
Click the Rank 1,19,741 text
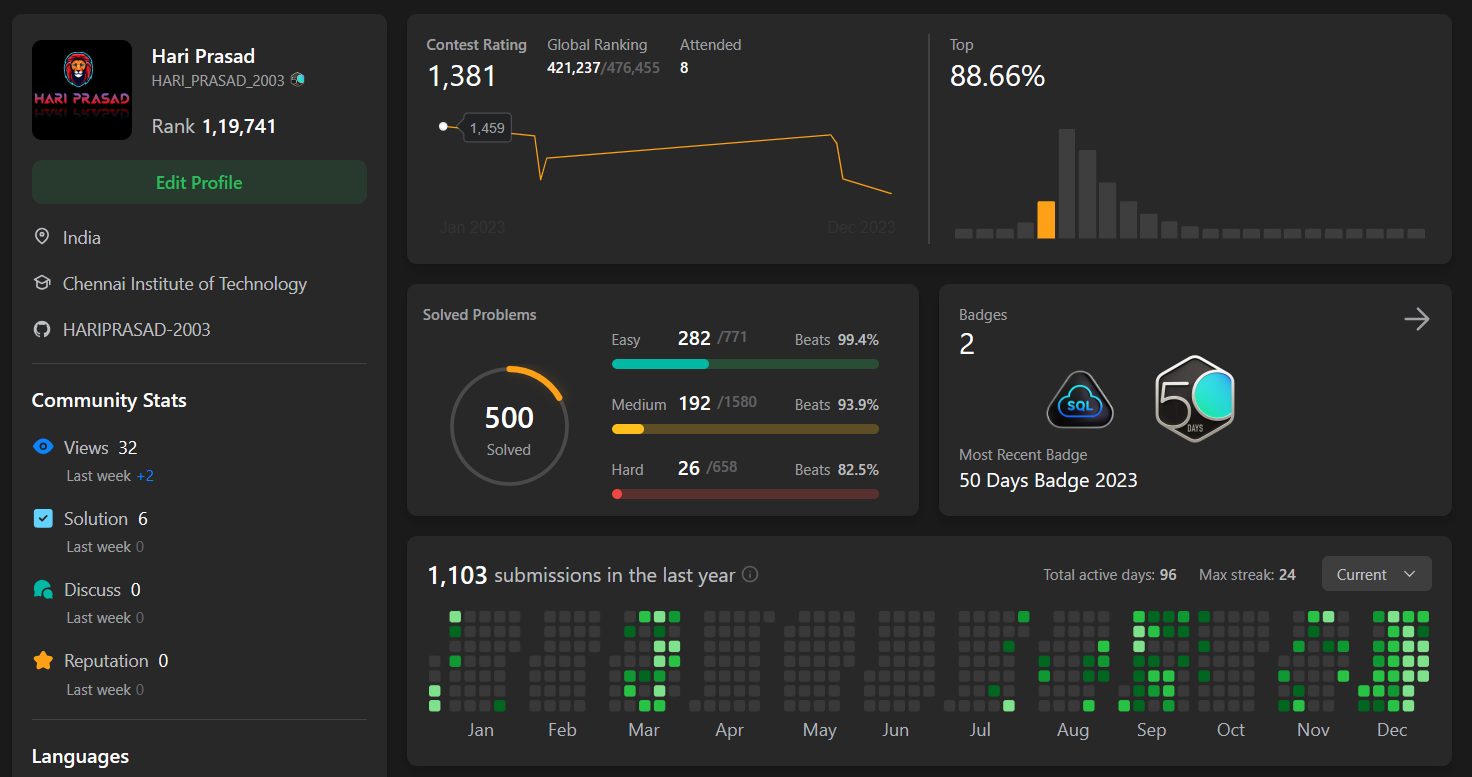[x=214, y=127]
